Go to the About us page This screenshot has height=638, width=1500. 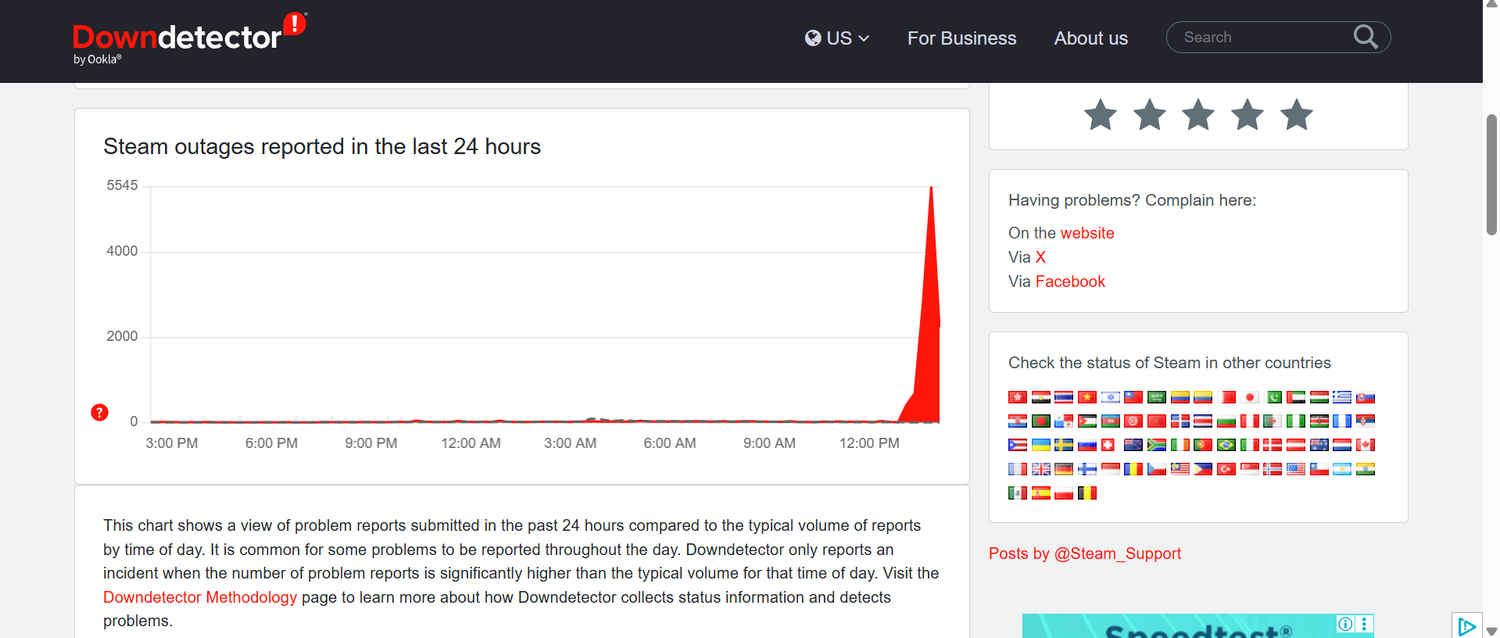pos(1090,38)
